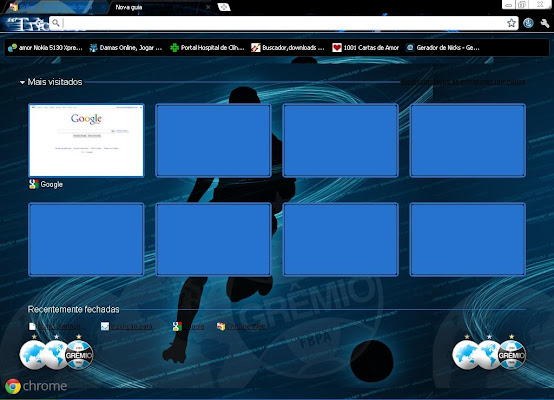Image resolution: width=554 pixels, height=400 pixels.
Task: Open a new tab with the plus button
Action: click(x=224, y=7)
